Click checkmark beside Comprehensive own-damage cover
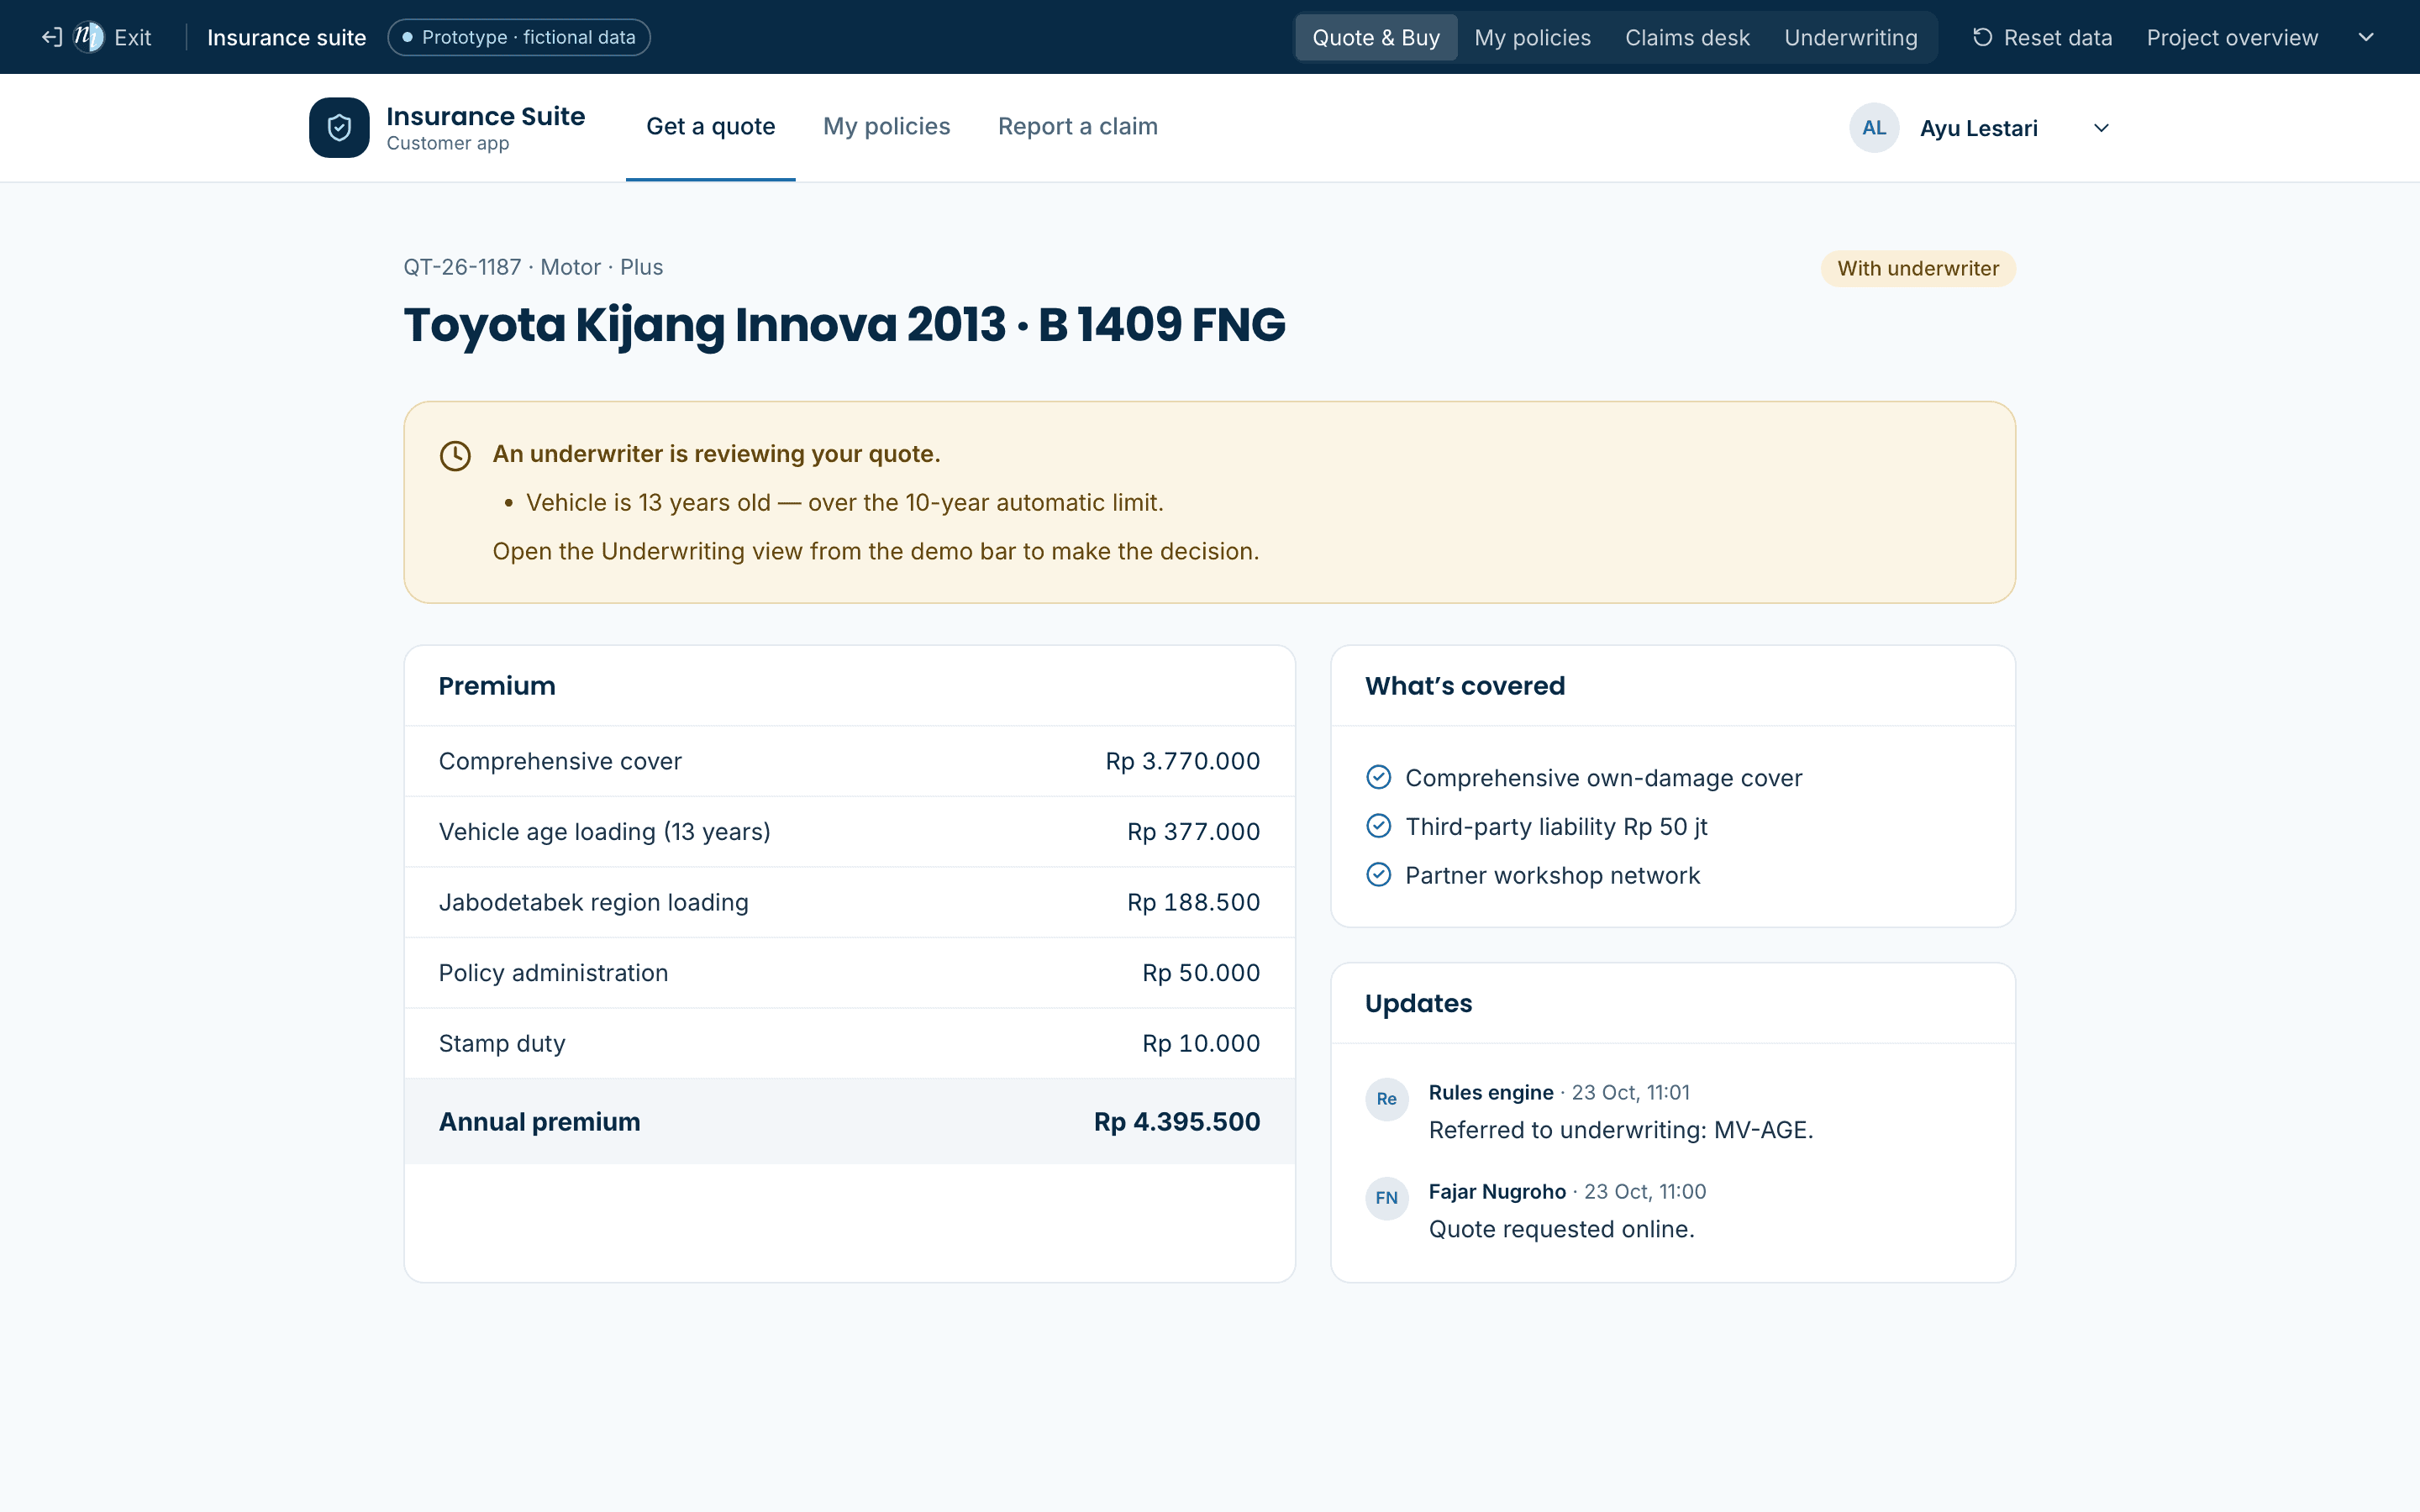Screen dimensions: 2420x1512 [x=1378, y=777]
